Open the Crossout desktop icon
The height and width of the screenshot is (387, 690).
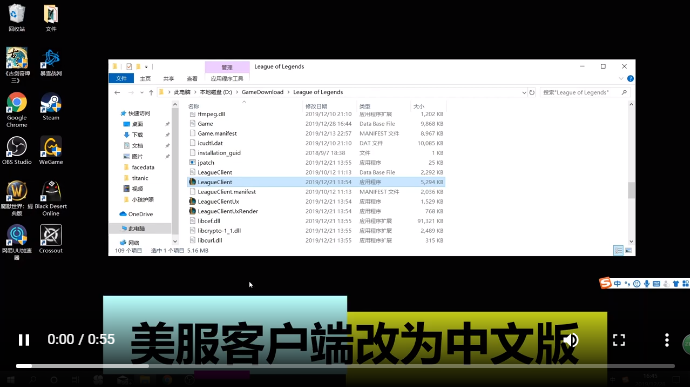51,239
